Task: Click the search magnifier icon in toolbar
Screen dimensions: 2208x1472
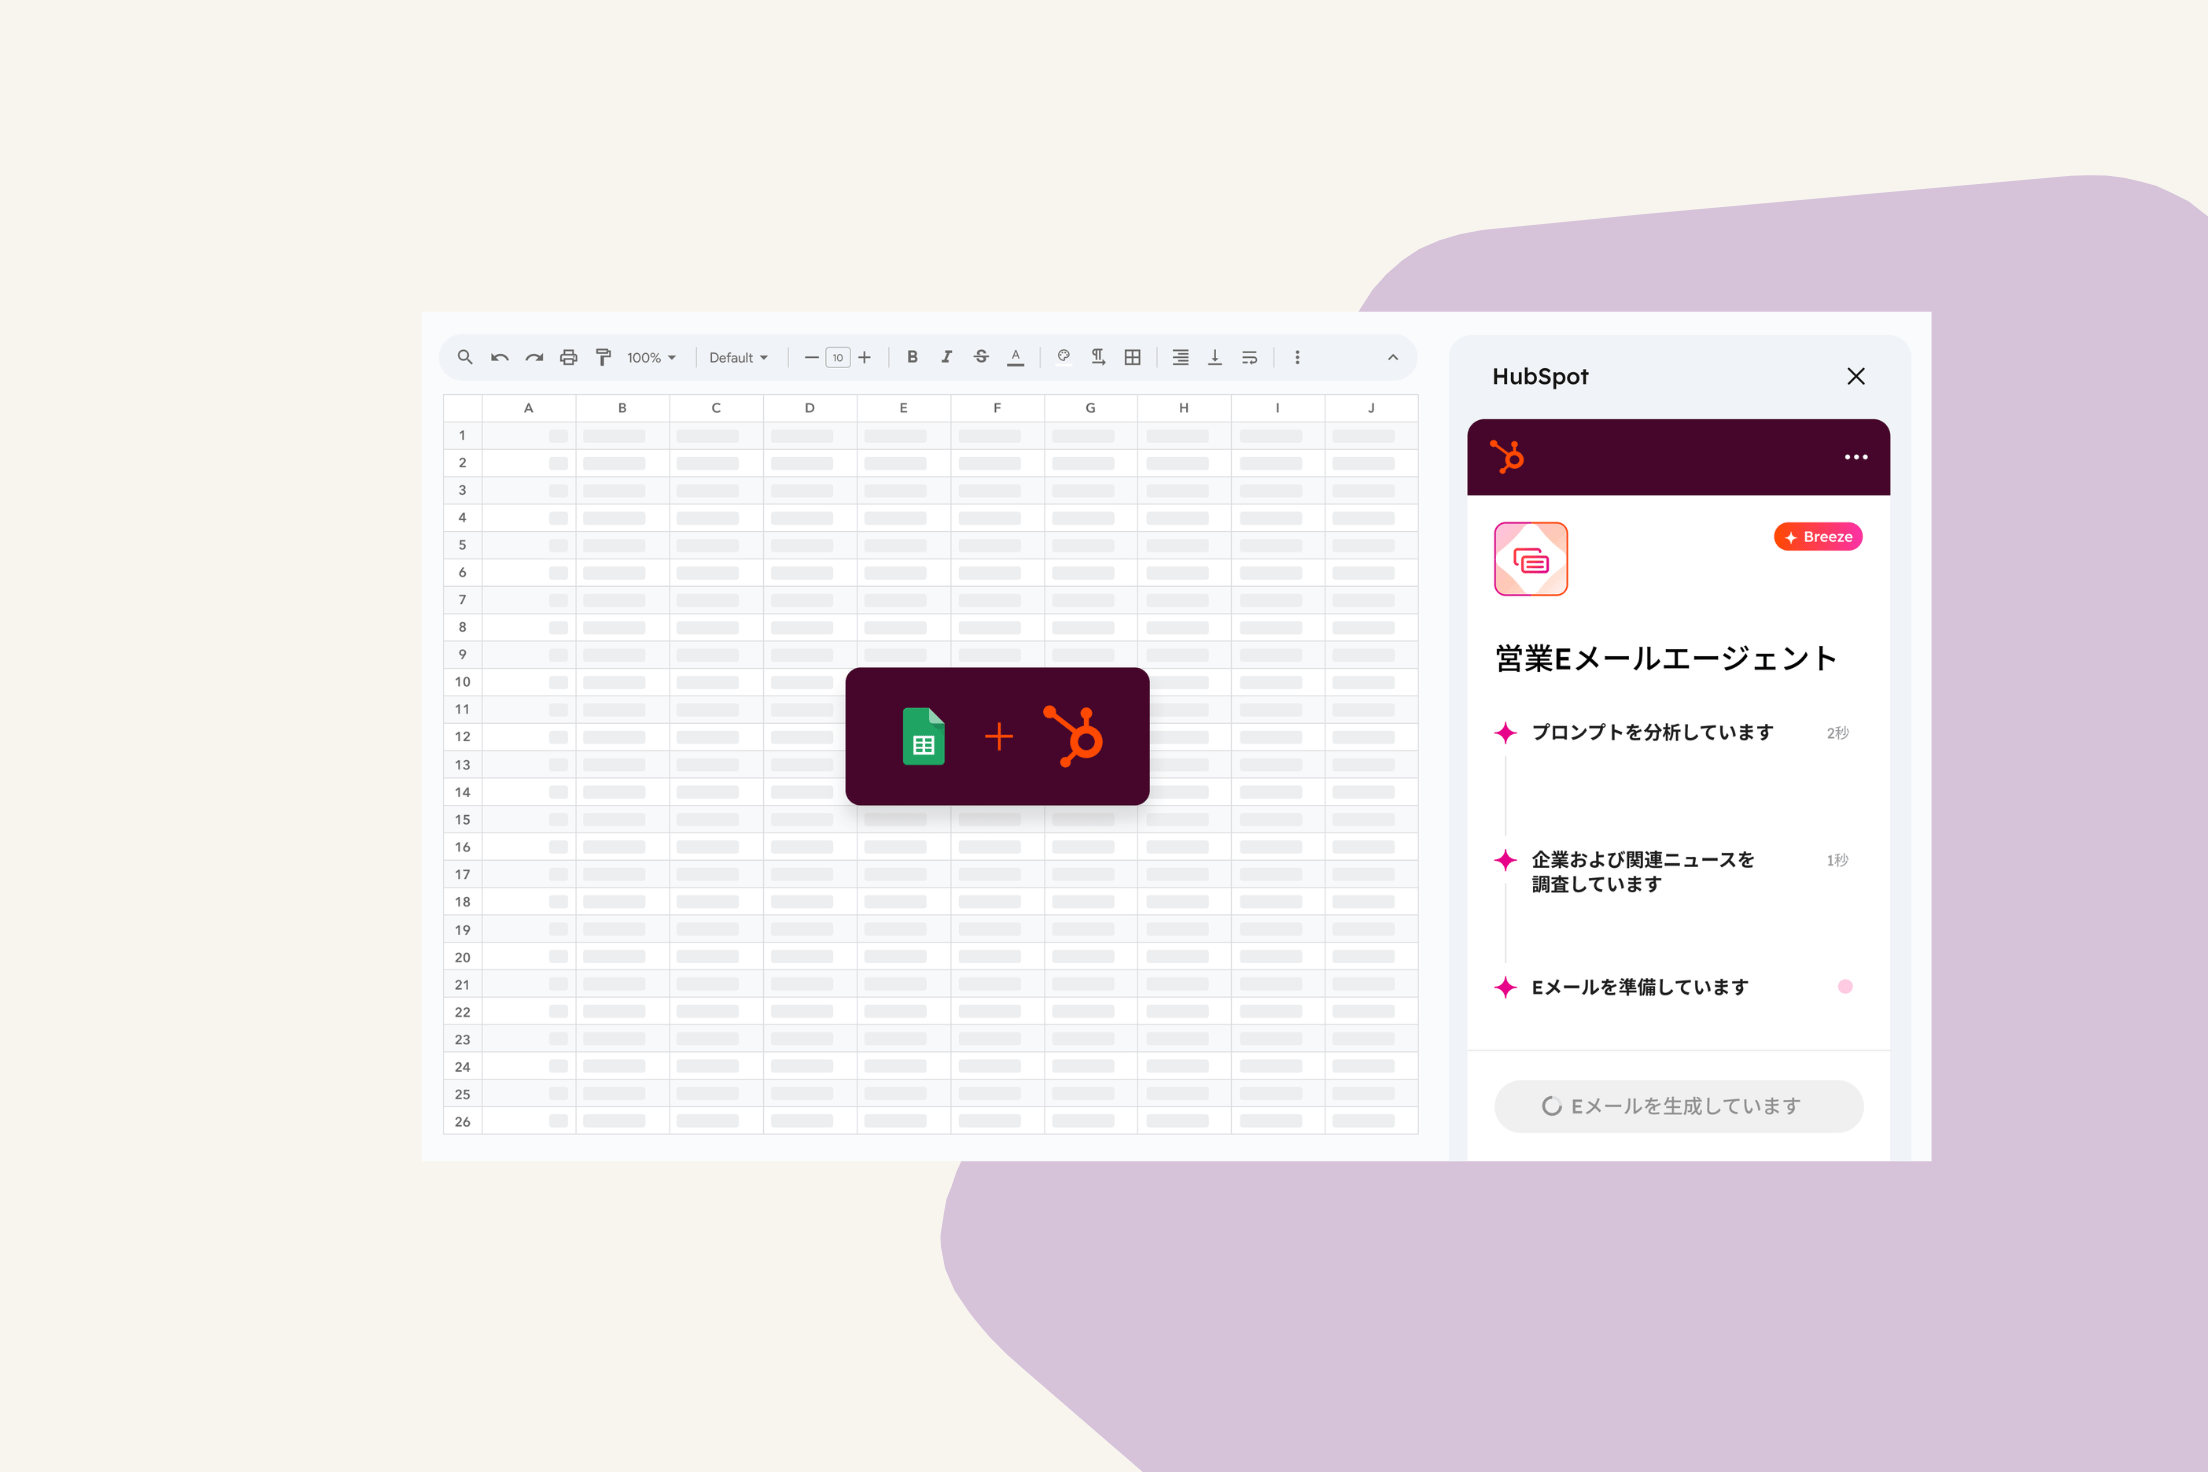Action: click(465, 357)
